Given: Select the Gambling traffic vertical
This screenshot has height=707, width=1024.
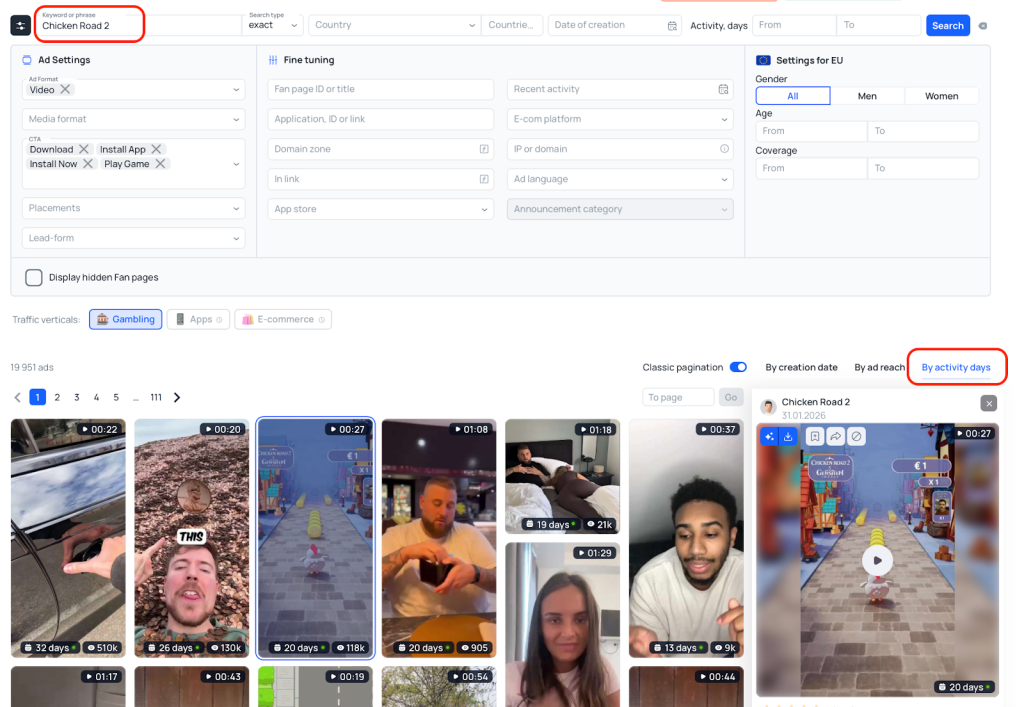Looking at the screenshot, I should point(126,319).
